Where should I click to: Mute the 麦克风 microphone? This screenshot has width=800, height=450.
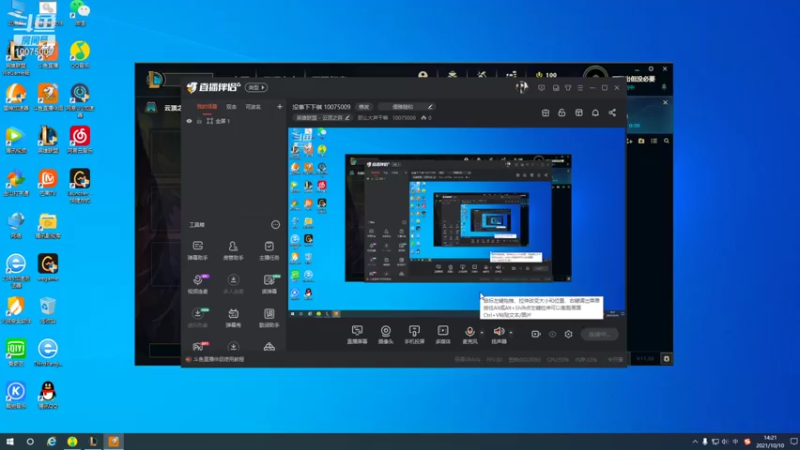click(469, 334)
